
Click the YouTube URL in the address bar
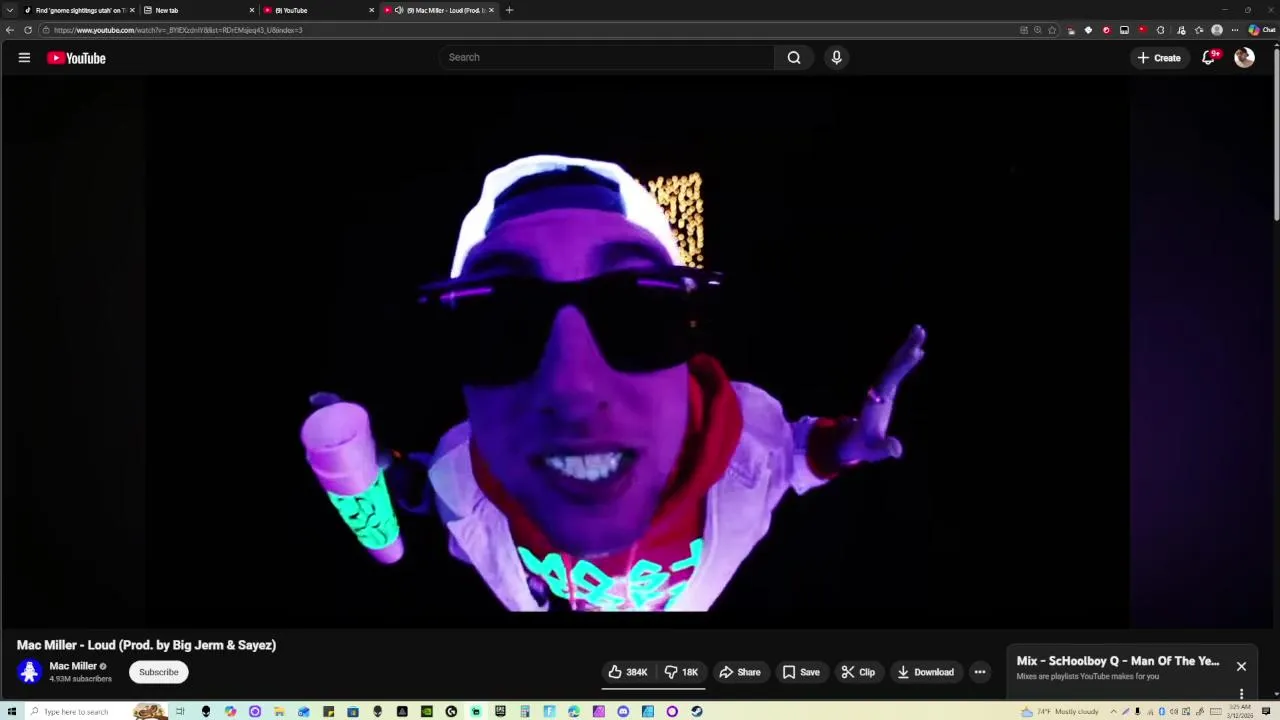click(178, 30)
